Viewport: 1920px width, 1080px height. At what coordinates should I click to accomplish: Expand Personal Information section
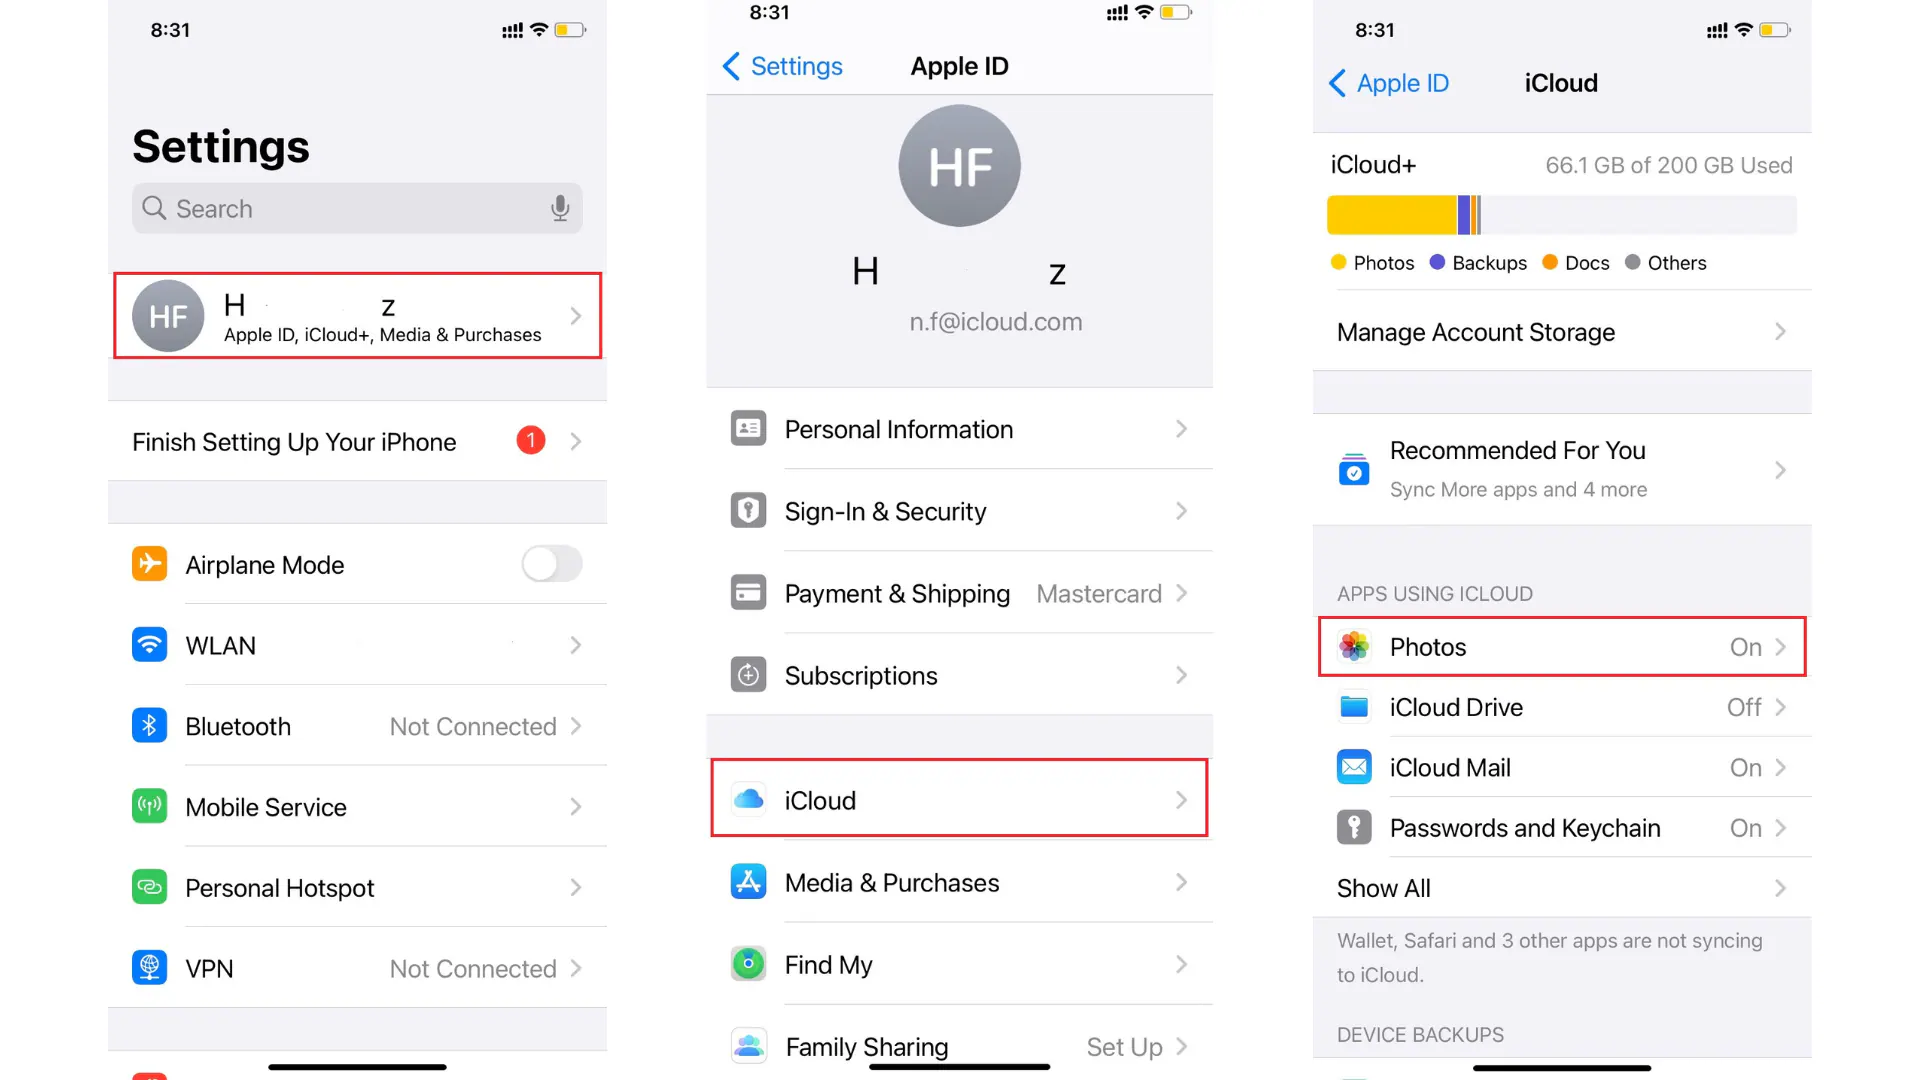[961, 429]
